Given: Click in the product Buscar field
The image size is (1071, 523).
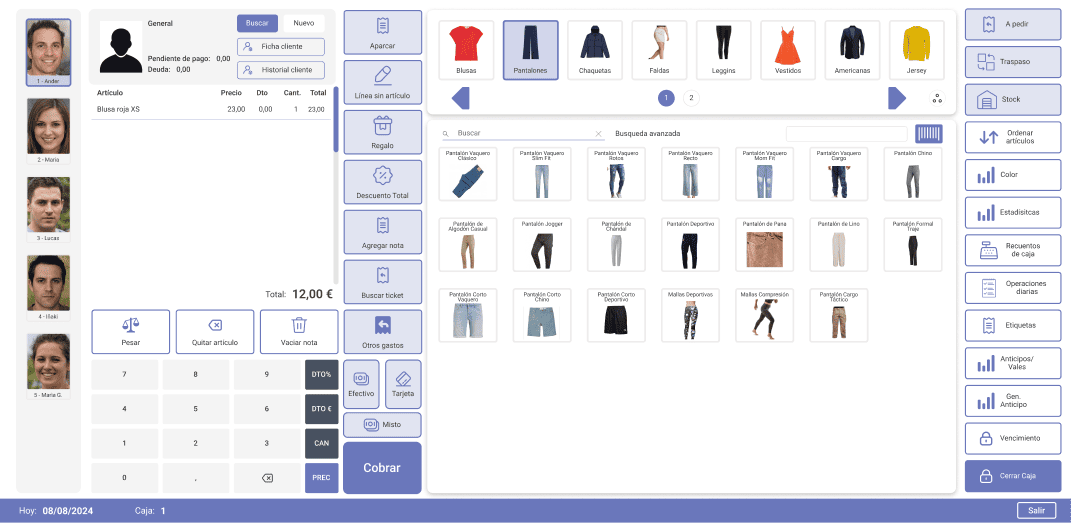Looking at the screenshot, I should (523, 134).
